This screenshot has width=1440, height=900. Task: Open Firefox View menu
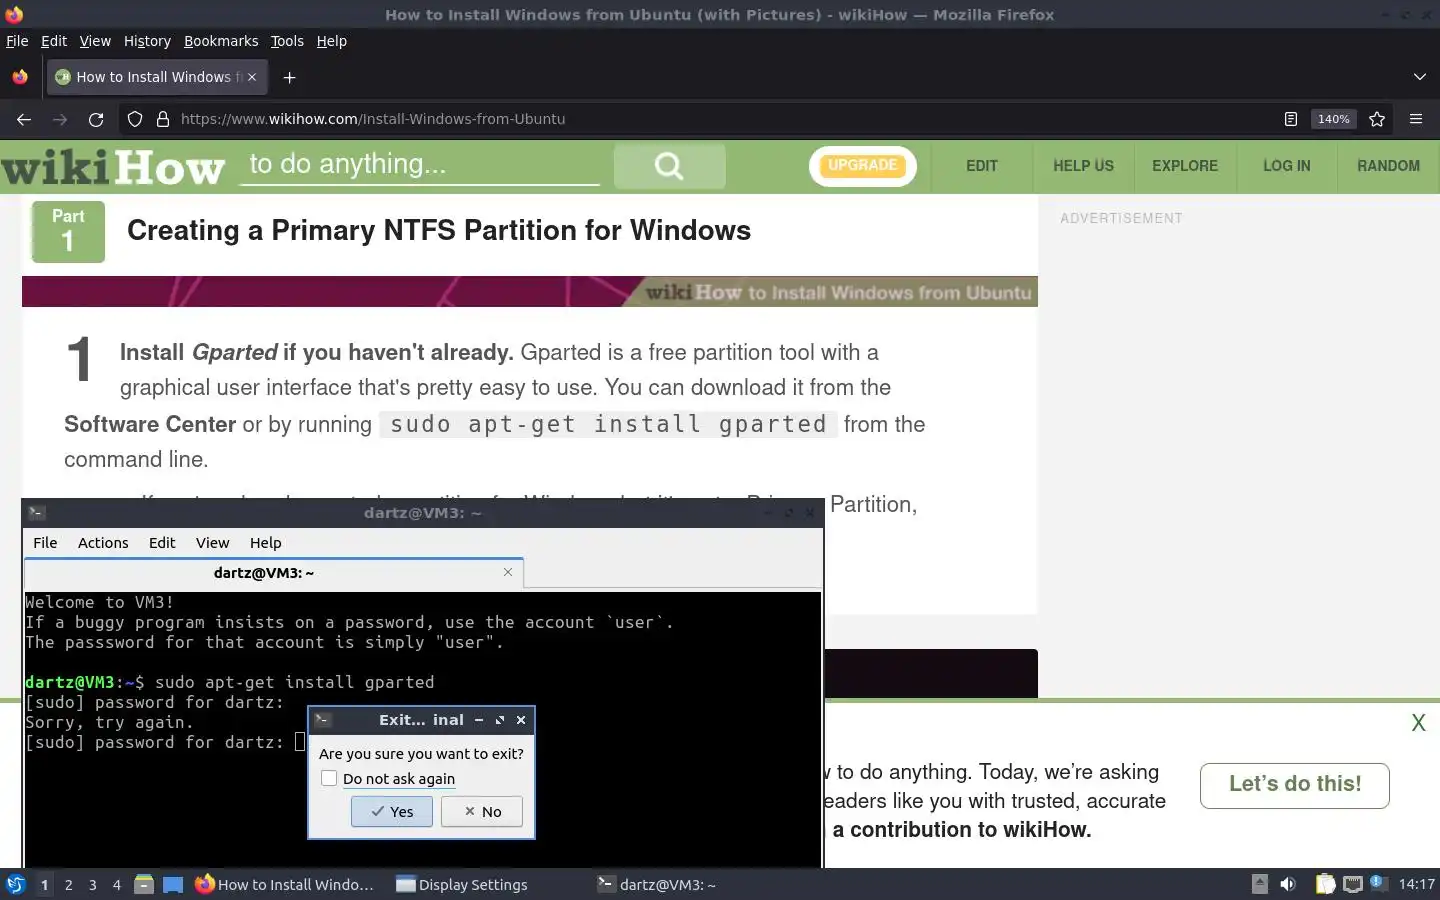click(x=95, y=41)
